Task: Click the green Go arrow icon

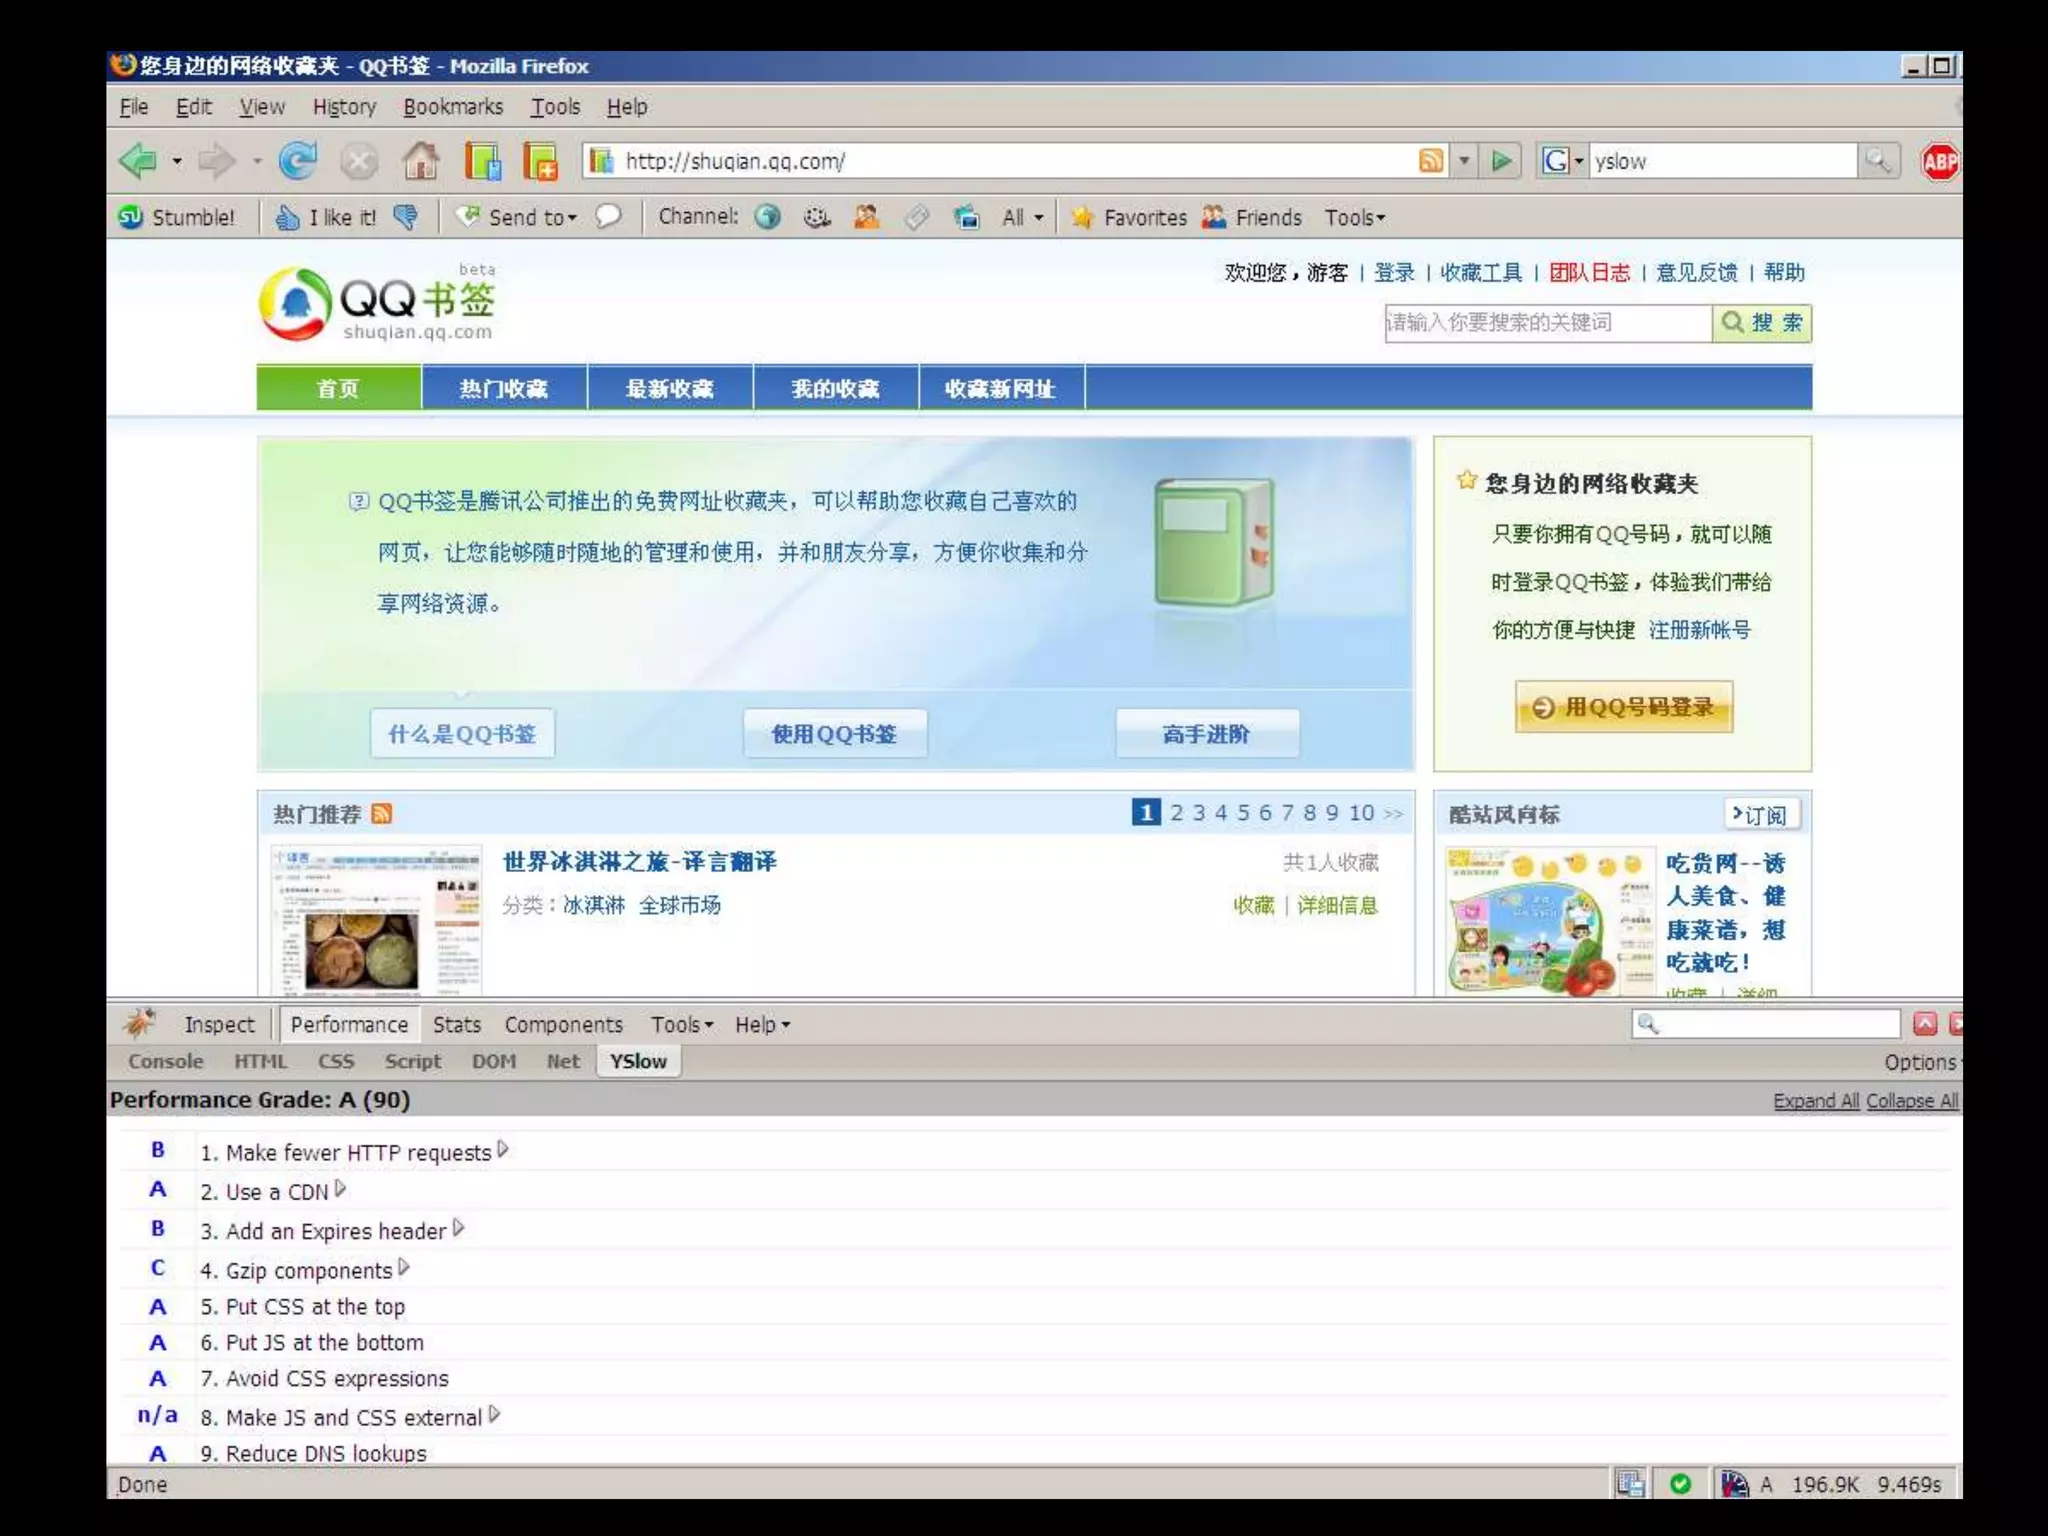Action: (x=1501, y=160)
